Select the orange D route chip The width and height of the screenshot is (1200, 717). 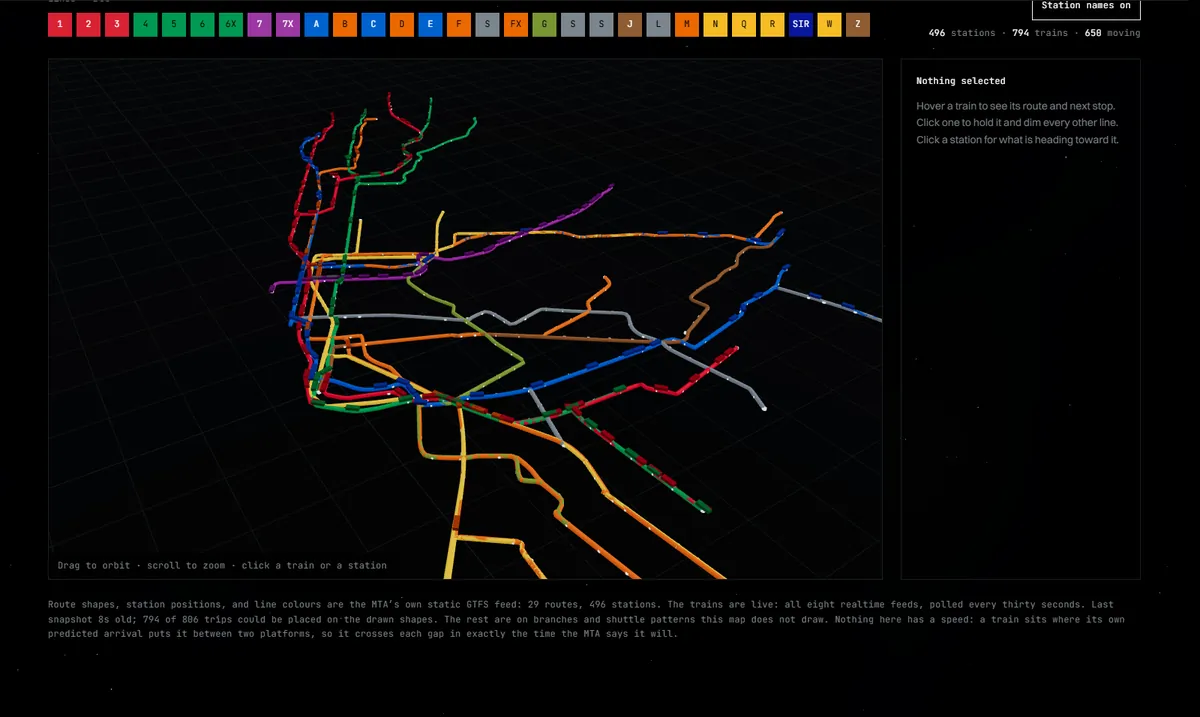click(x=402, y=25)
